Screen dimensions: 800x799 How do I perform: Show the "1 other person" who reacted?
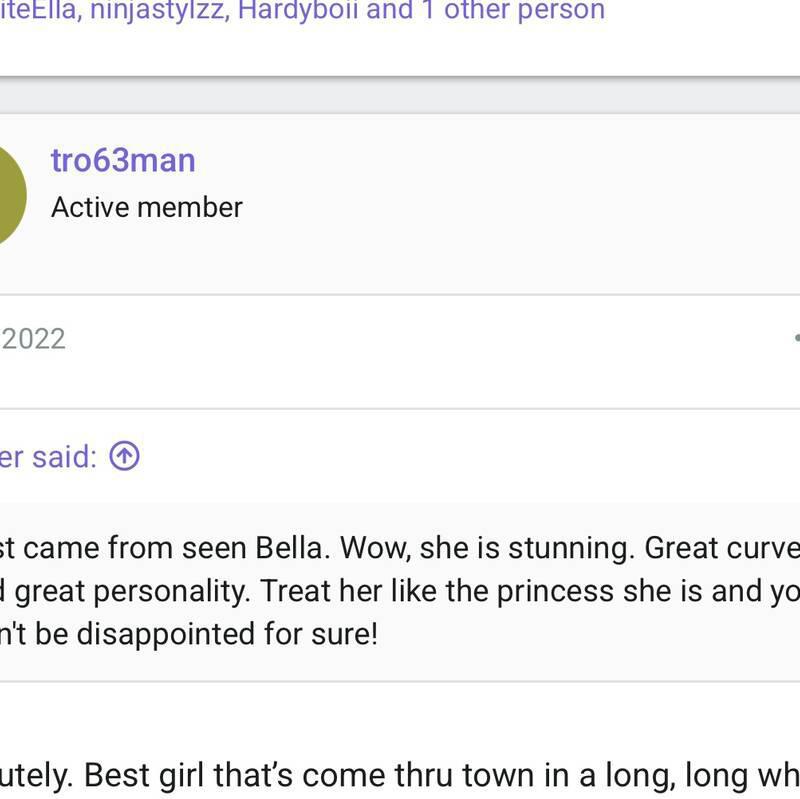click(513, 11)
